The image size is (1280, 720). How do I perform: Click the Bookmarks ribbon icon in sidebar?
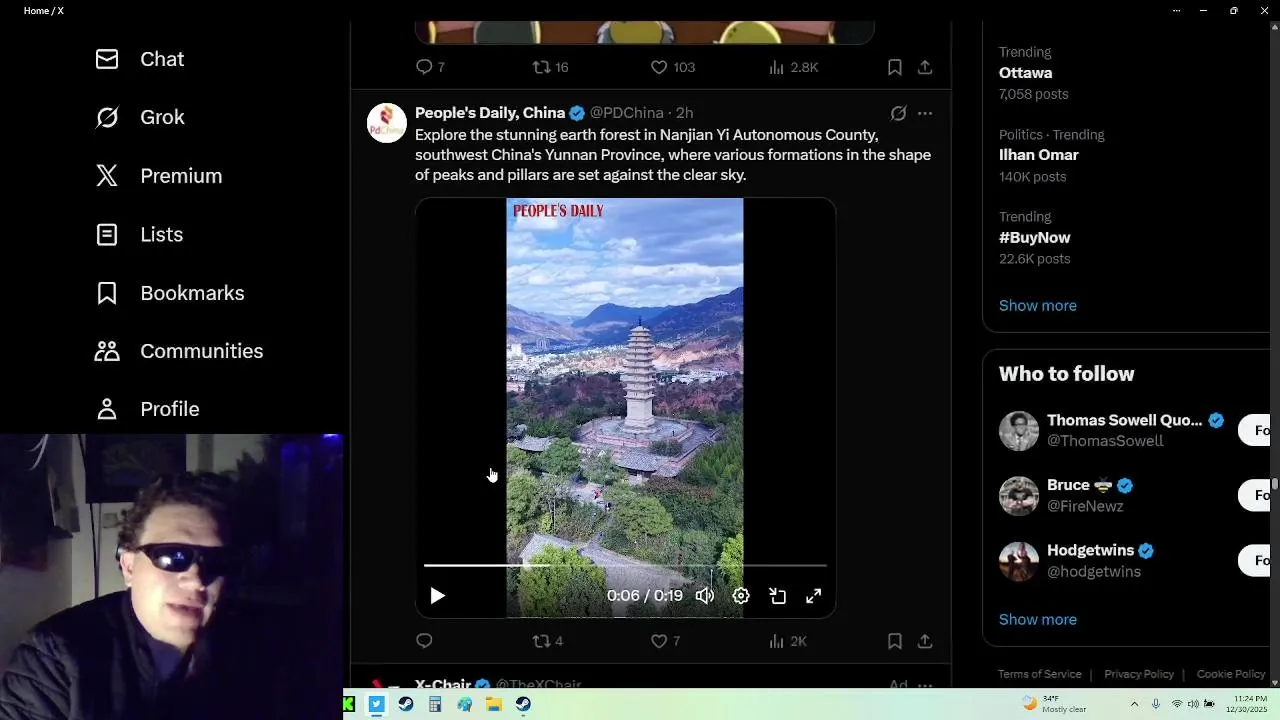(107, 293)
